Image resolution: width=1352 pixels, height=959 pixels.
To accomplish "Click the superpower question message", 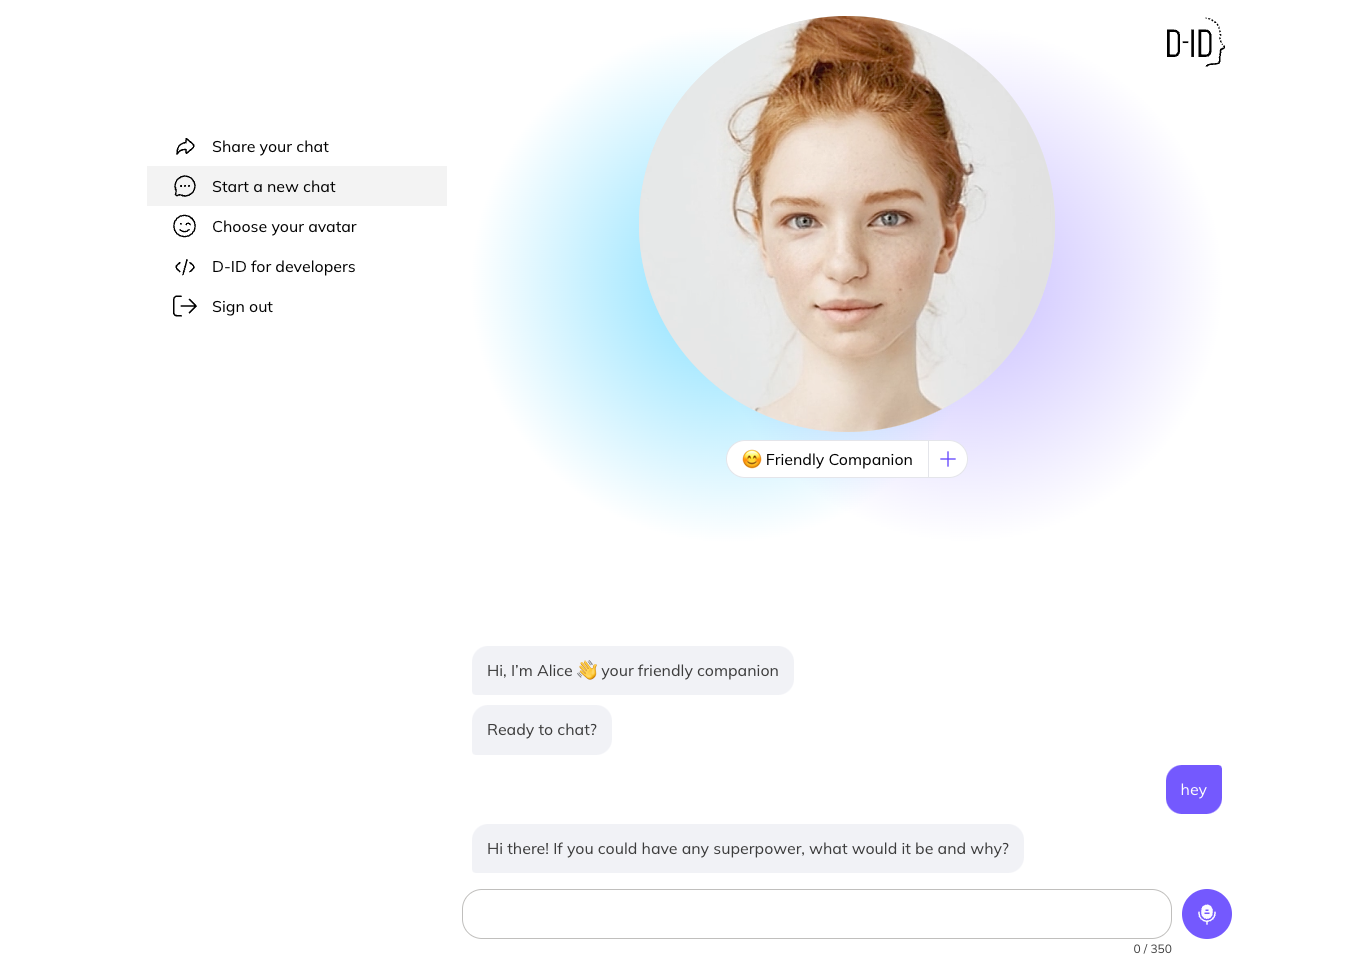I will pyautogui.click(x=748, y=849).
